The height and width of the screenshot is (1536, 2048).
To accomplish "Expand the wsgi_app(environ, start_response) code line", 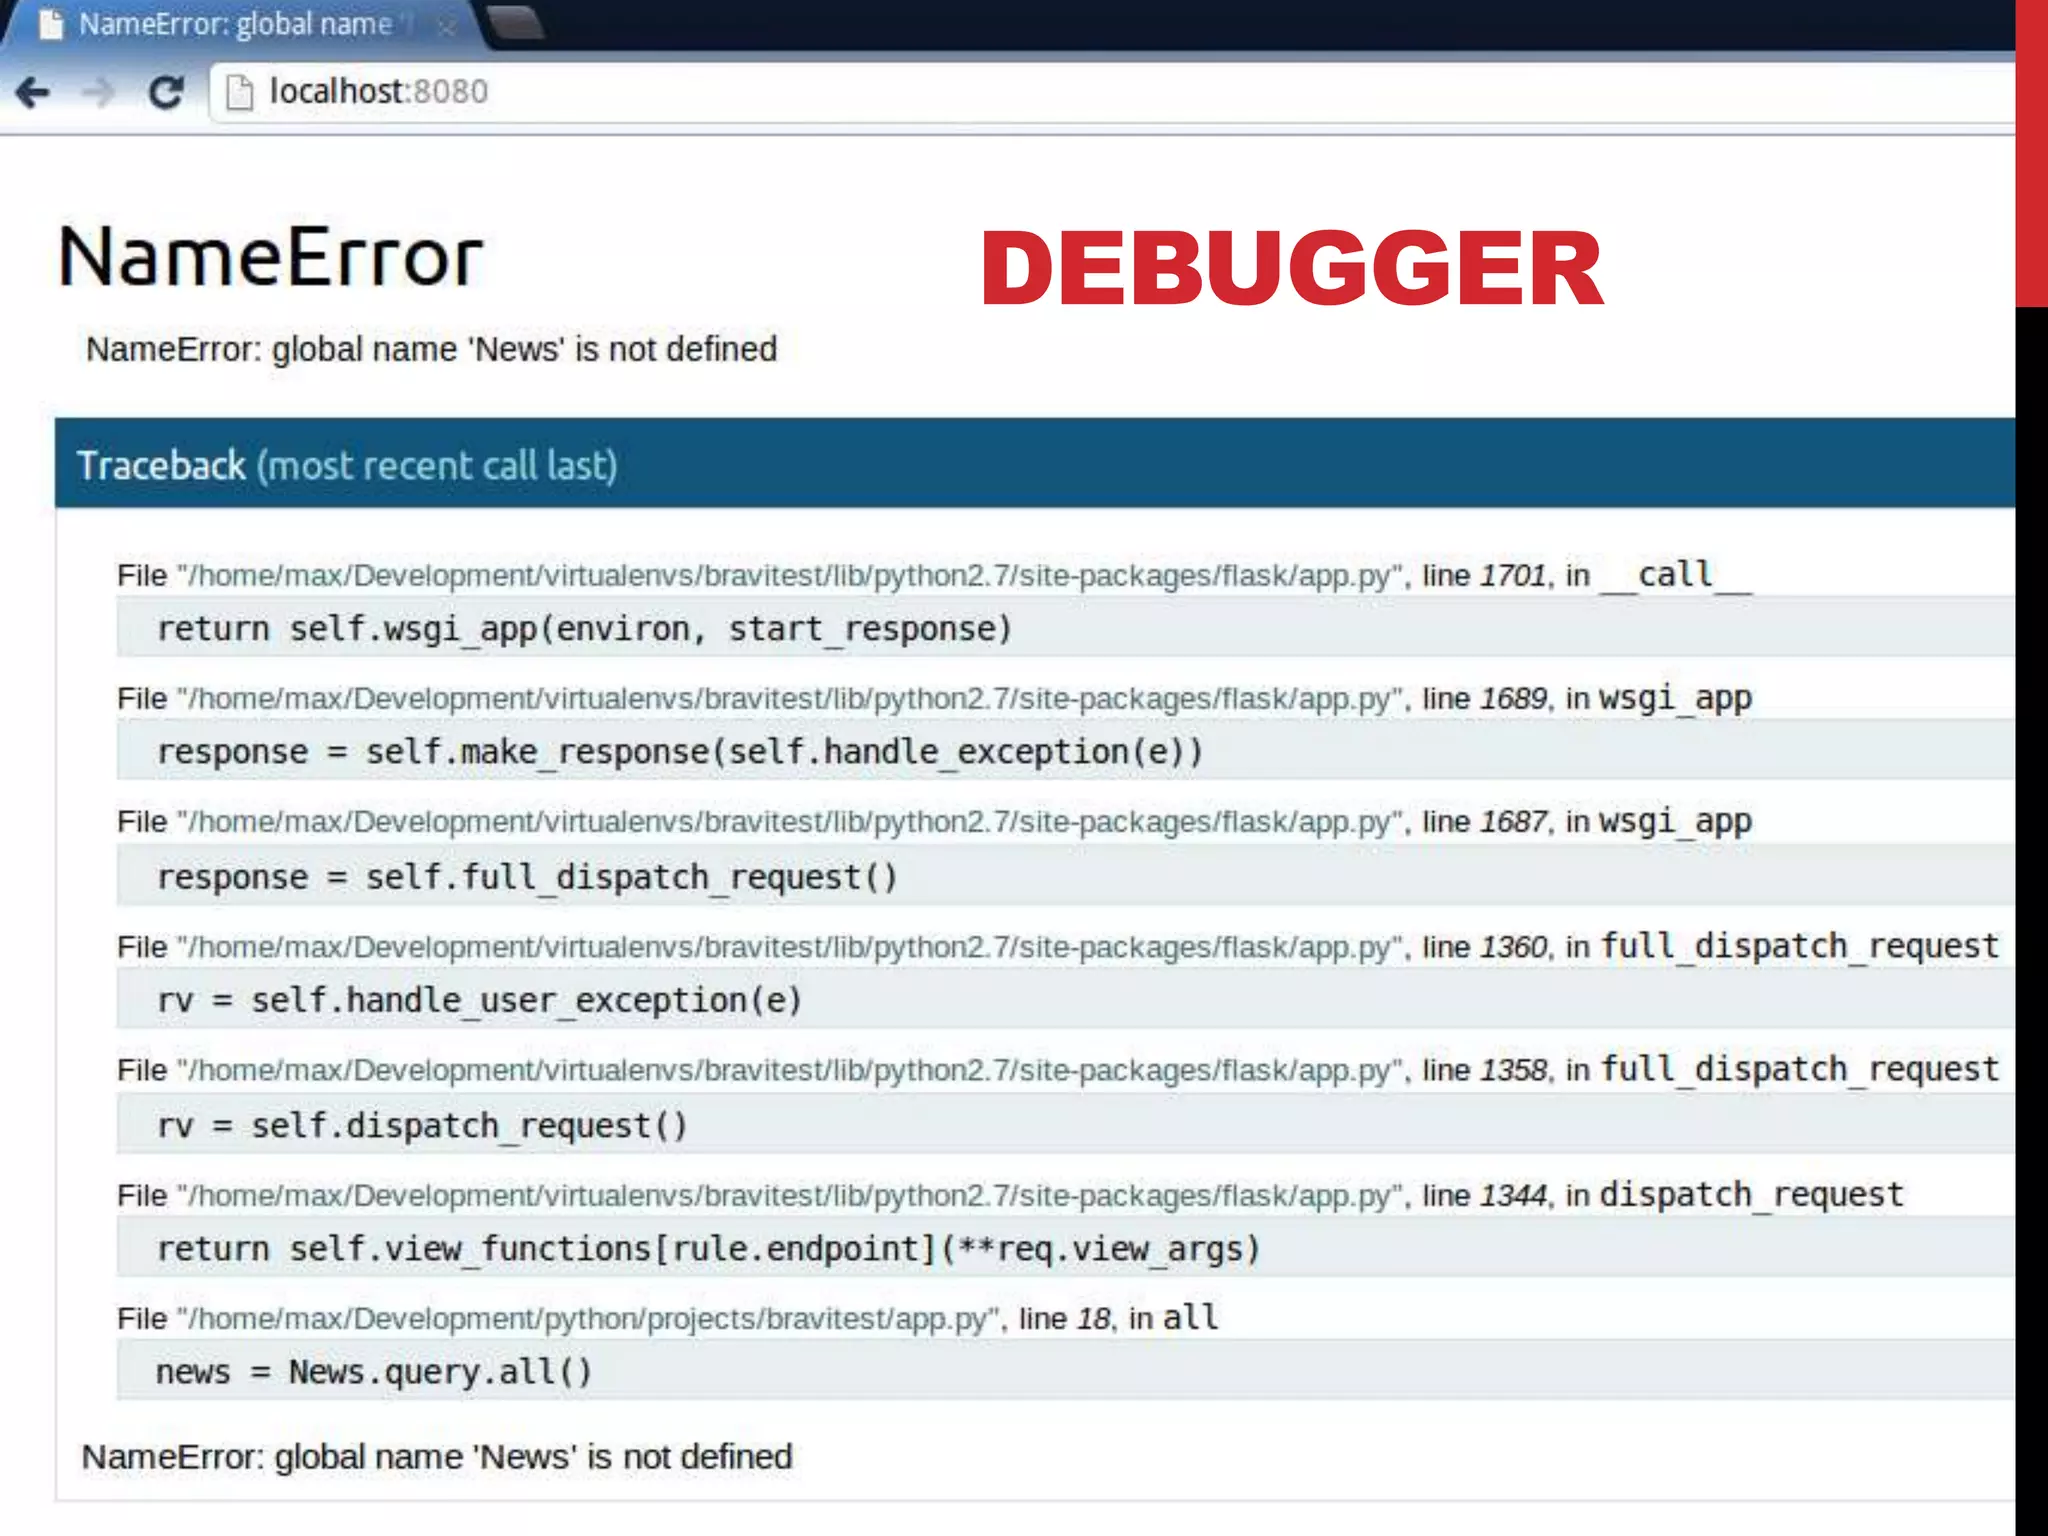I will point(585,629).
